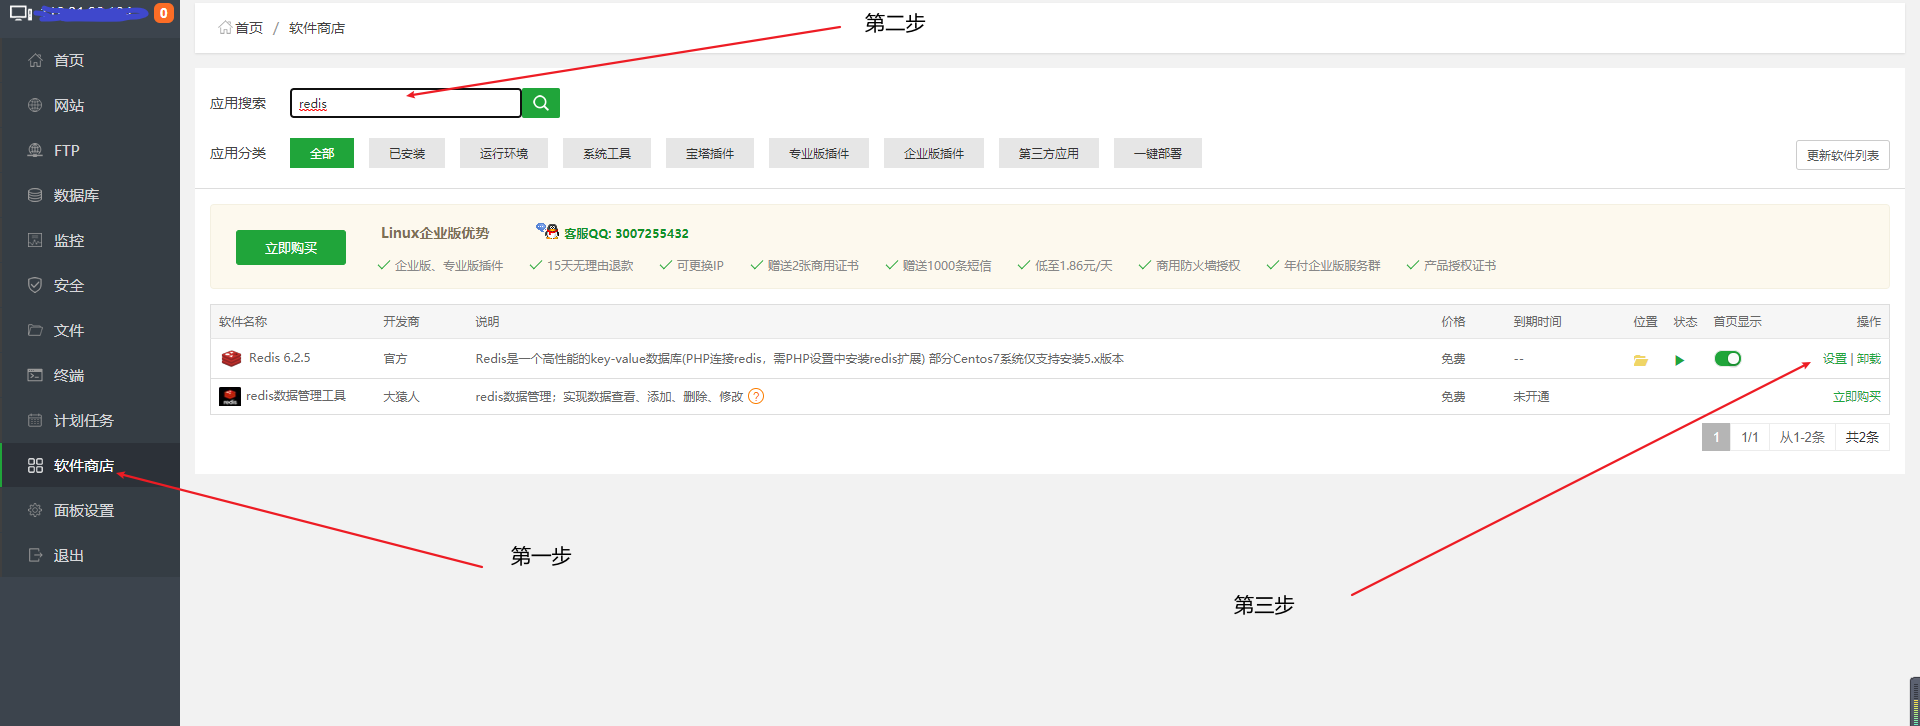This screenshot has width=1920, height=726.
Task: Click the 客服QQ: 3007255432 link
Action: click(626, 233)
